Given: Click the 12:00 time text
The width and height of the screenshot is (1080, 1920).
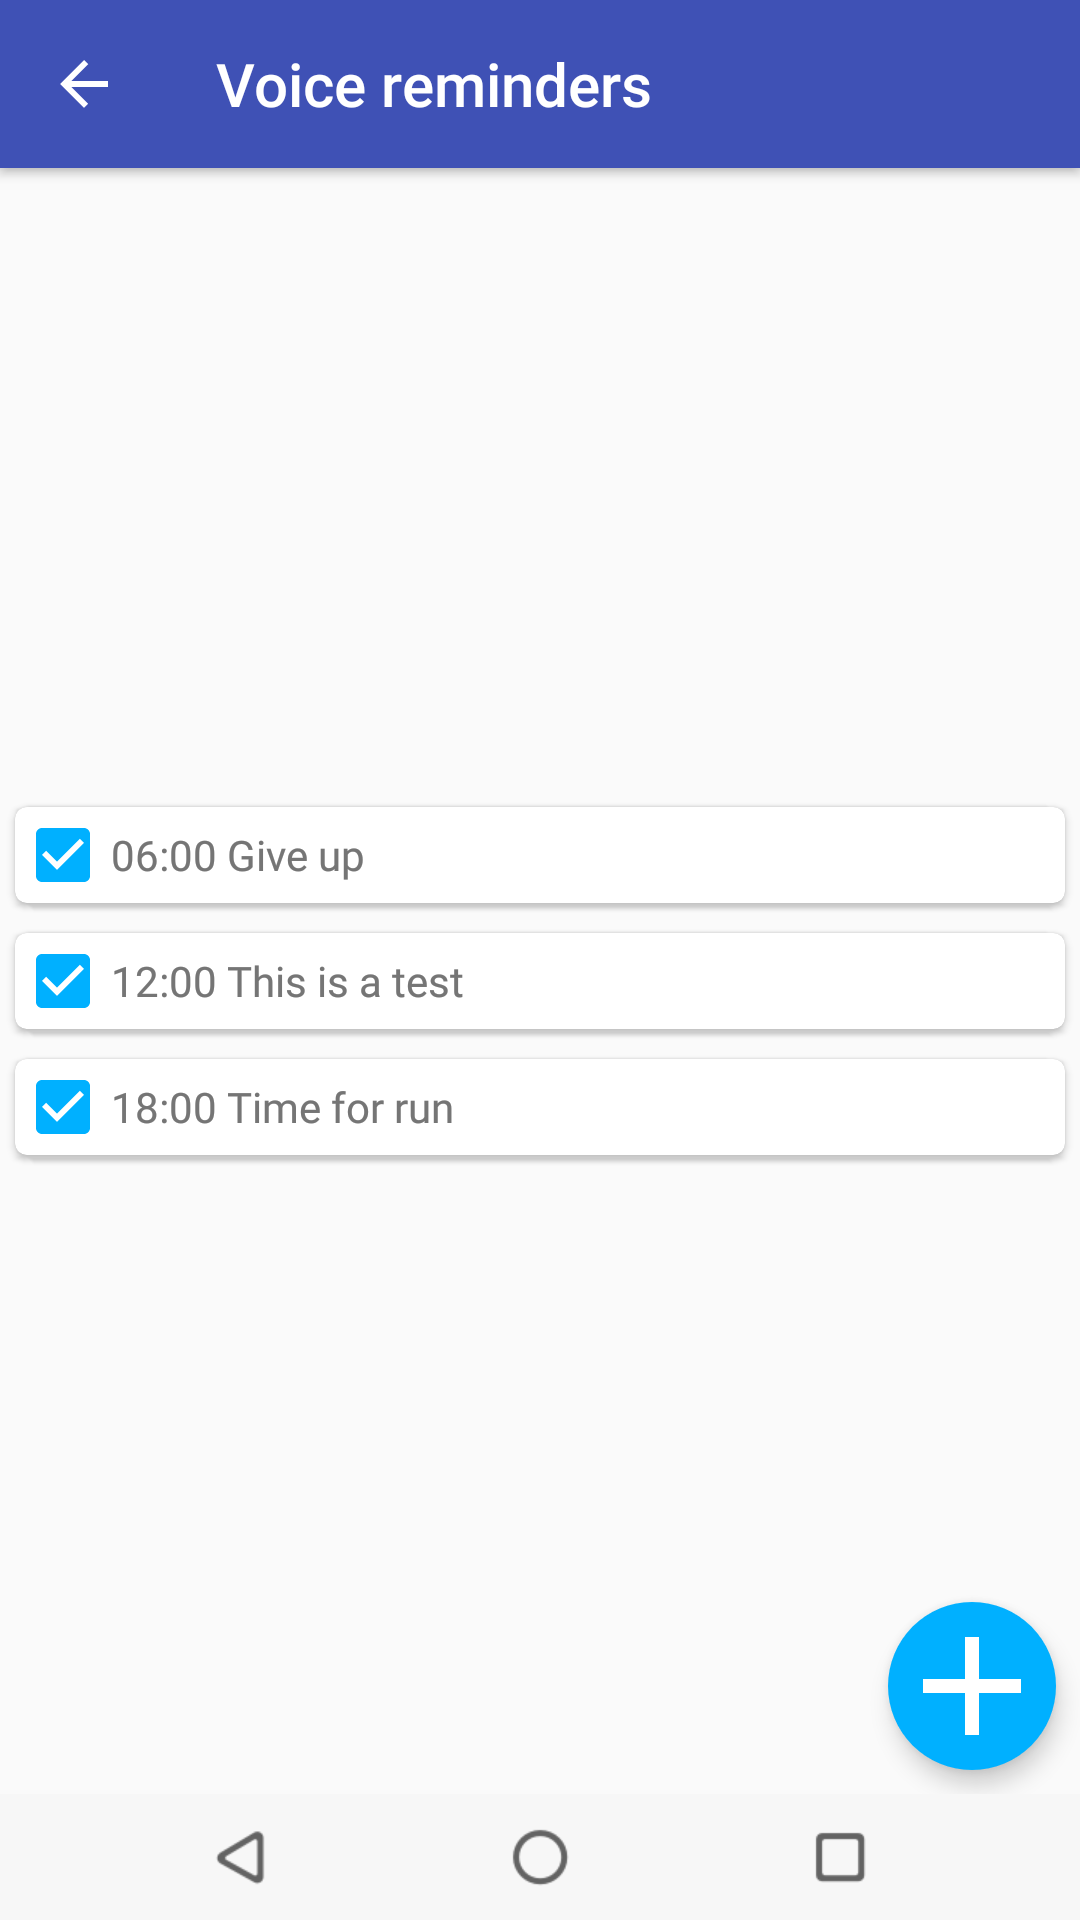Looking at the screenshot, I should click(x=164, y=983).
